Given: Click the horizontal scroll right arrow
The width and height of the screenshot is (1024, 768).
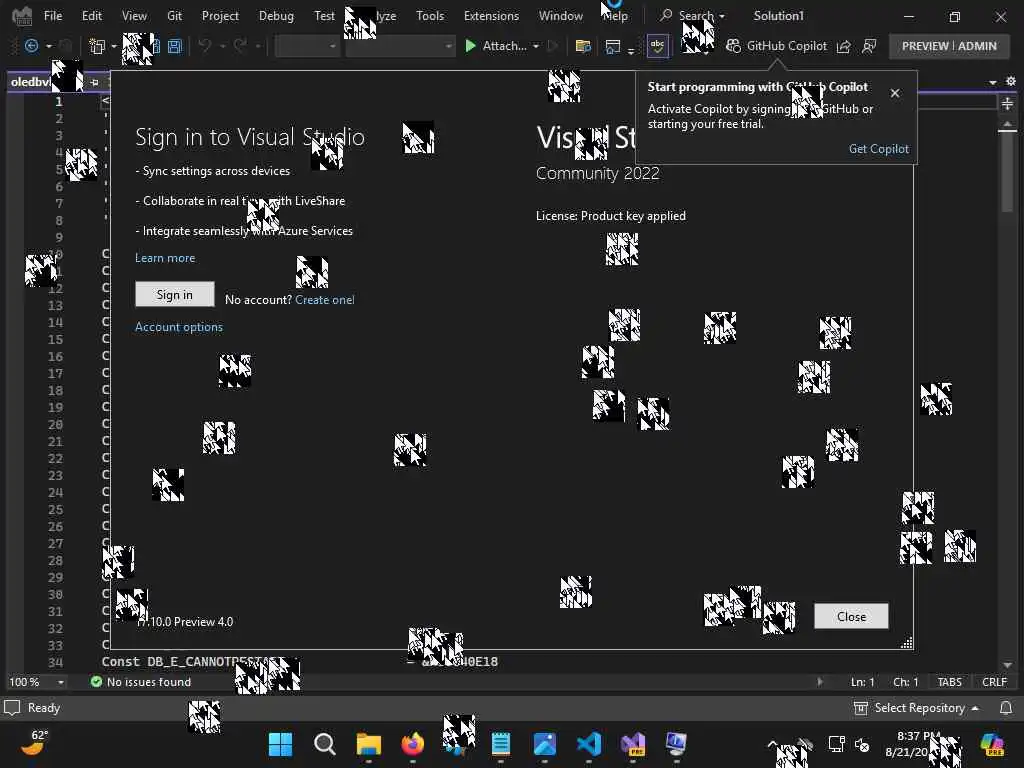Looking at the screenshot, I should coord(820,682).
